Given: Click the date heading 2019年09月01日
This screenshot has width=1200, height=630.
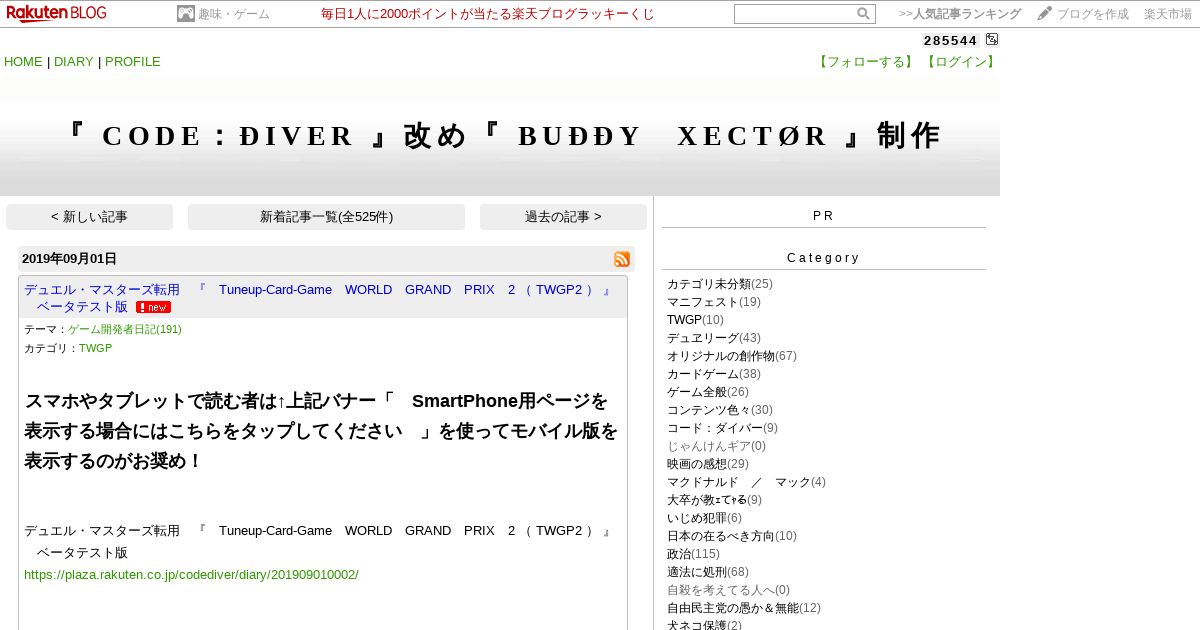Looking at the screenshot, I should (69, 259).
